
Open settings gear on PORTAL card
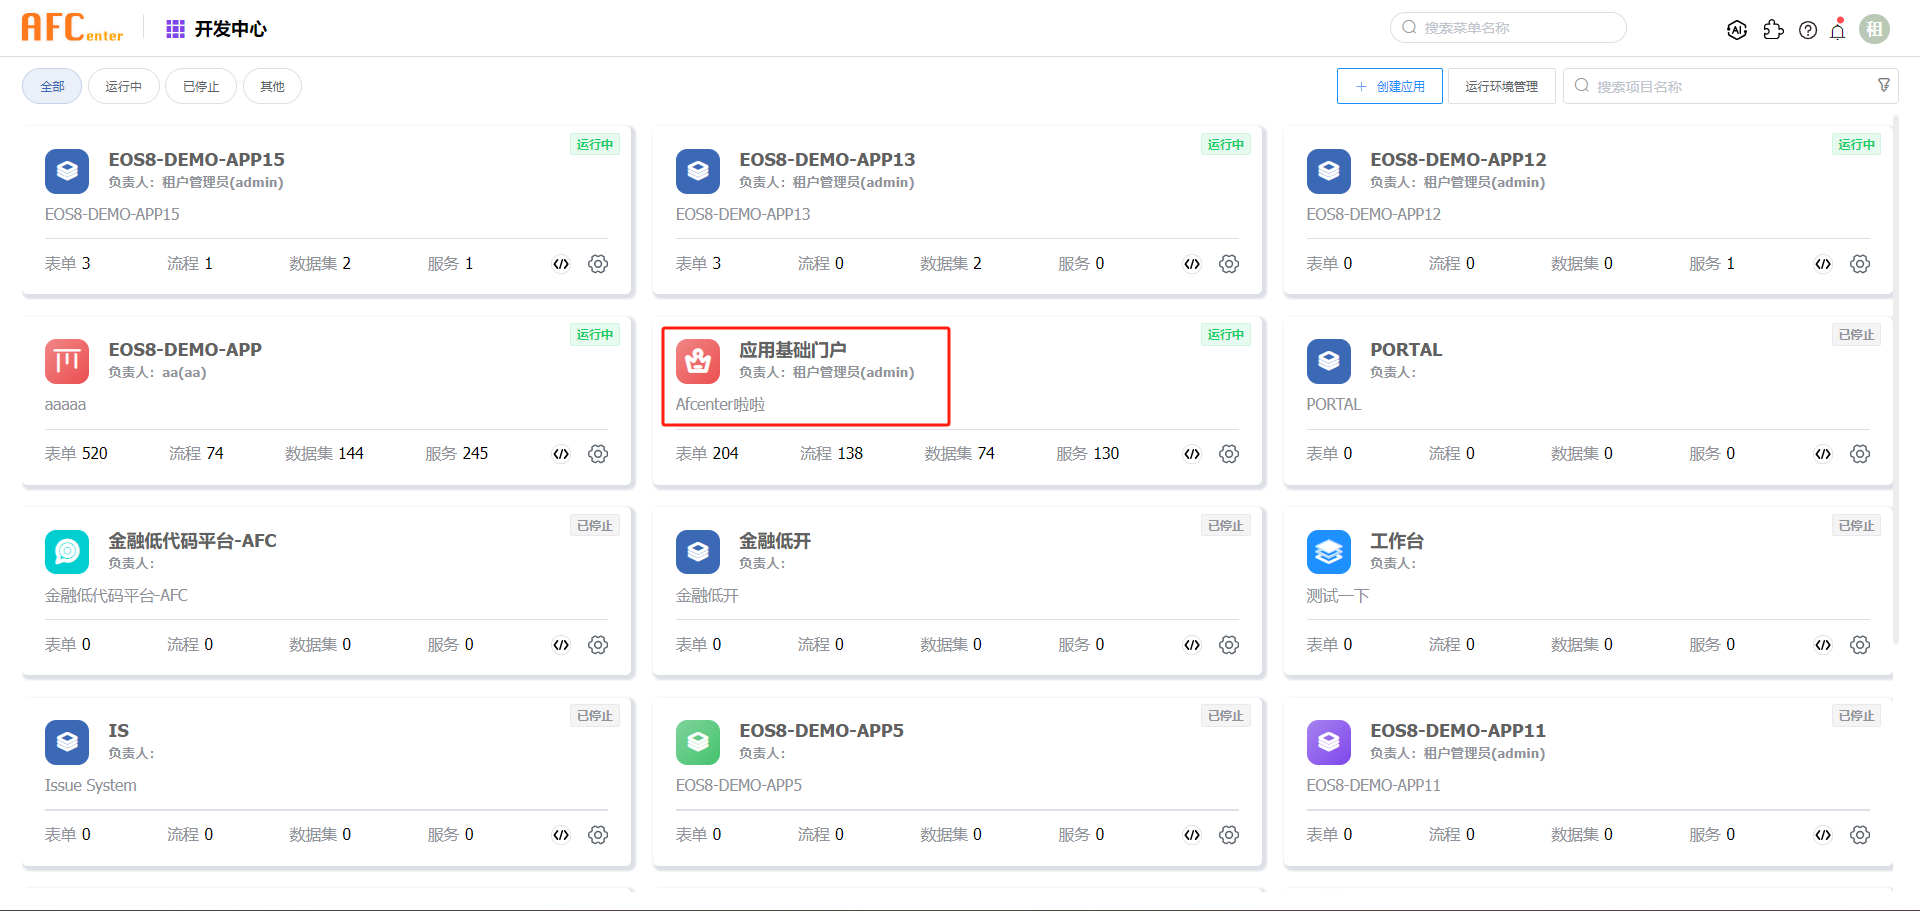pos(1860,454)
